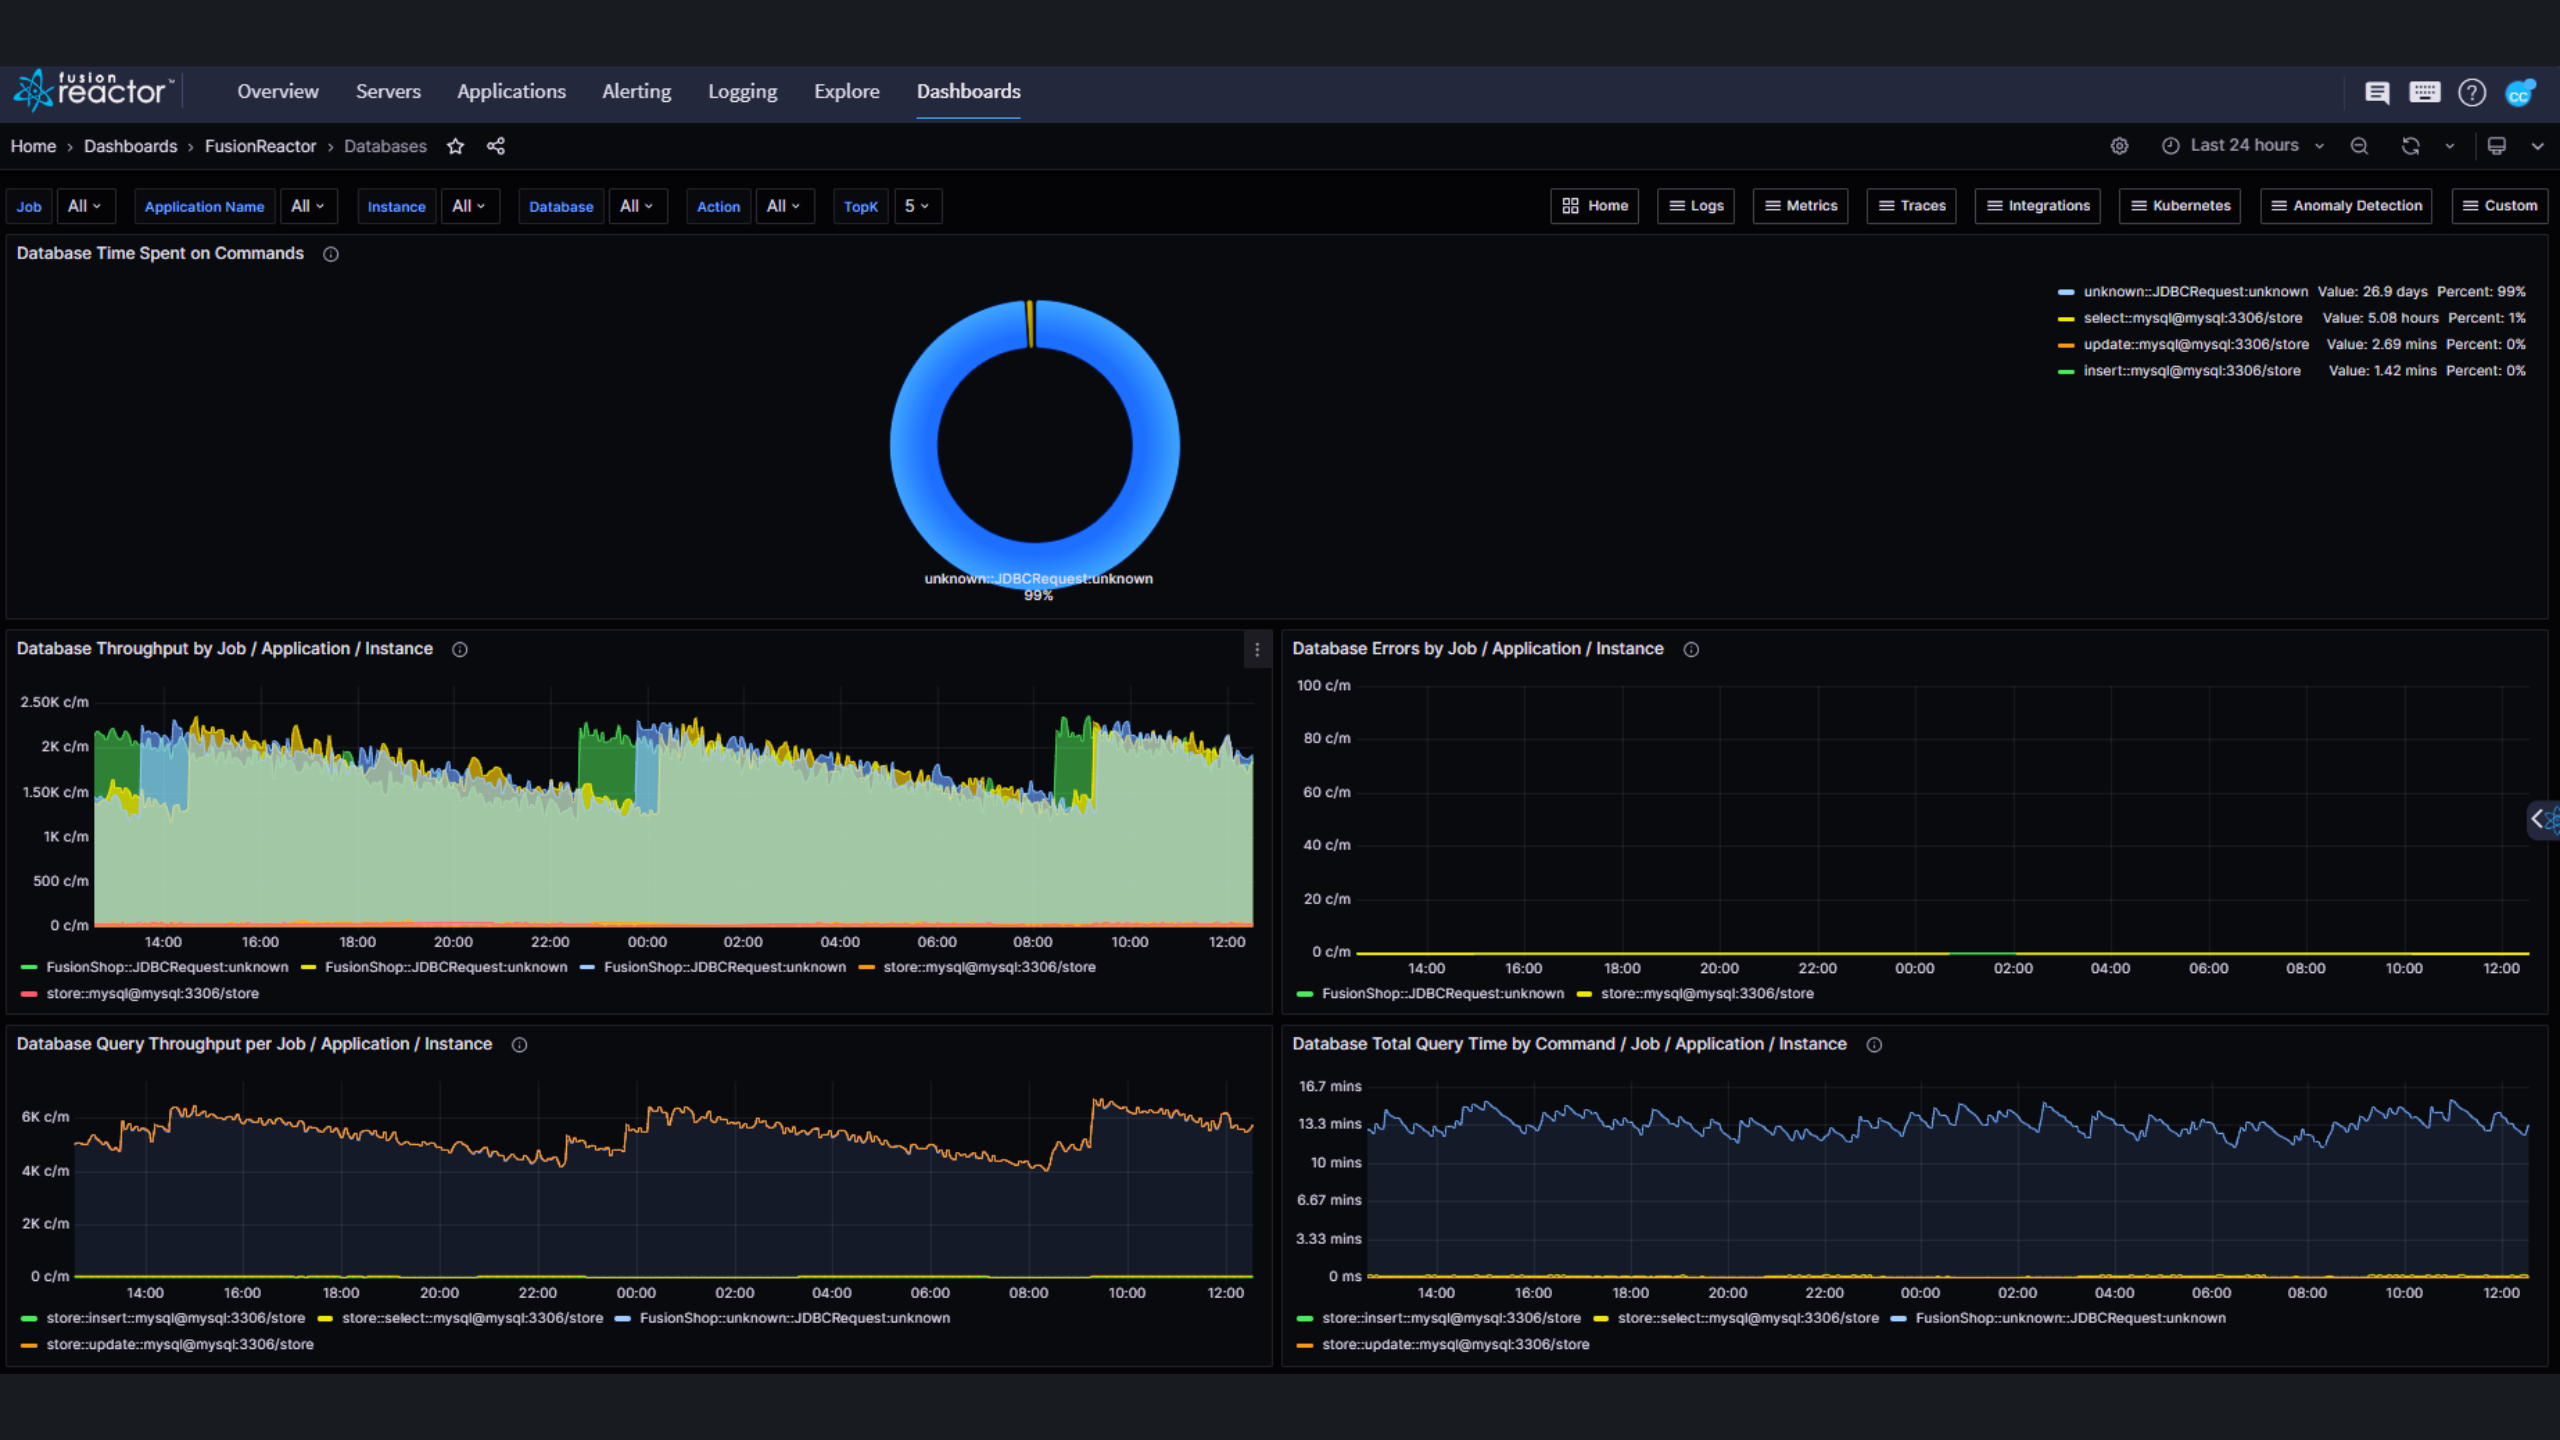Image resolution: width=2560 pixels, height=1440 pixels.
Task: Open the chat messages icon
Action: tap(2377, 92)
